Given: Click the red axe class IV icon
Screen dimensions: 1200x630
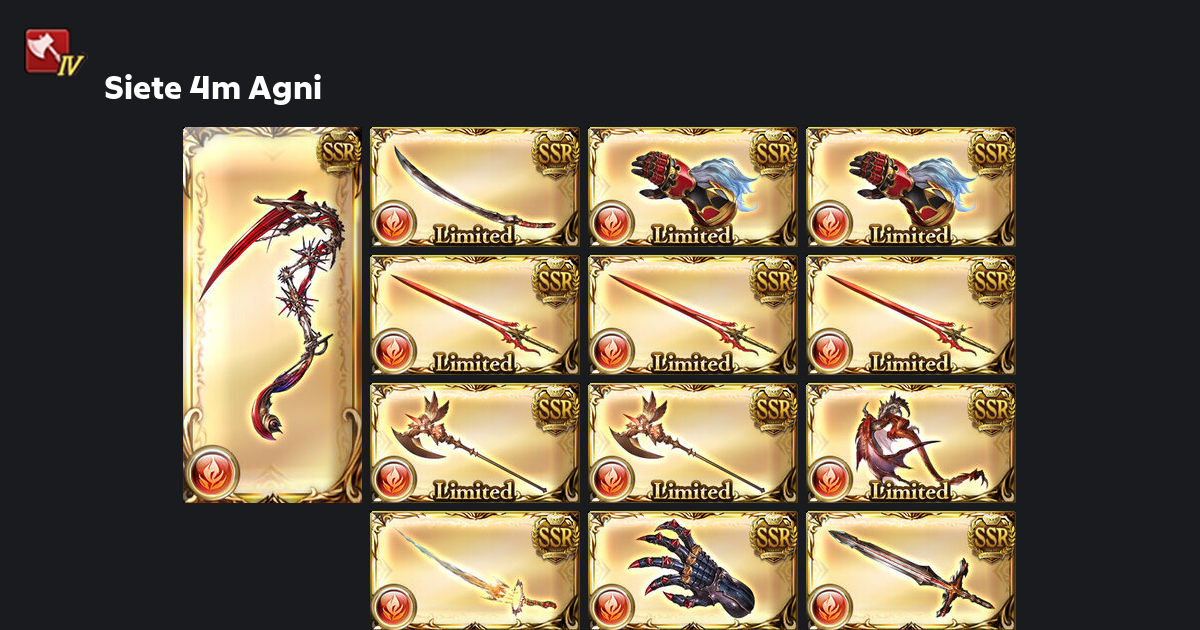Looking at the screenshot, I should coord(54,53).
